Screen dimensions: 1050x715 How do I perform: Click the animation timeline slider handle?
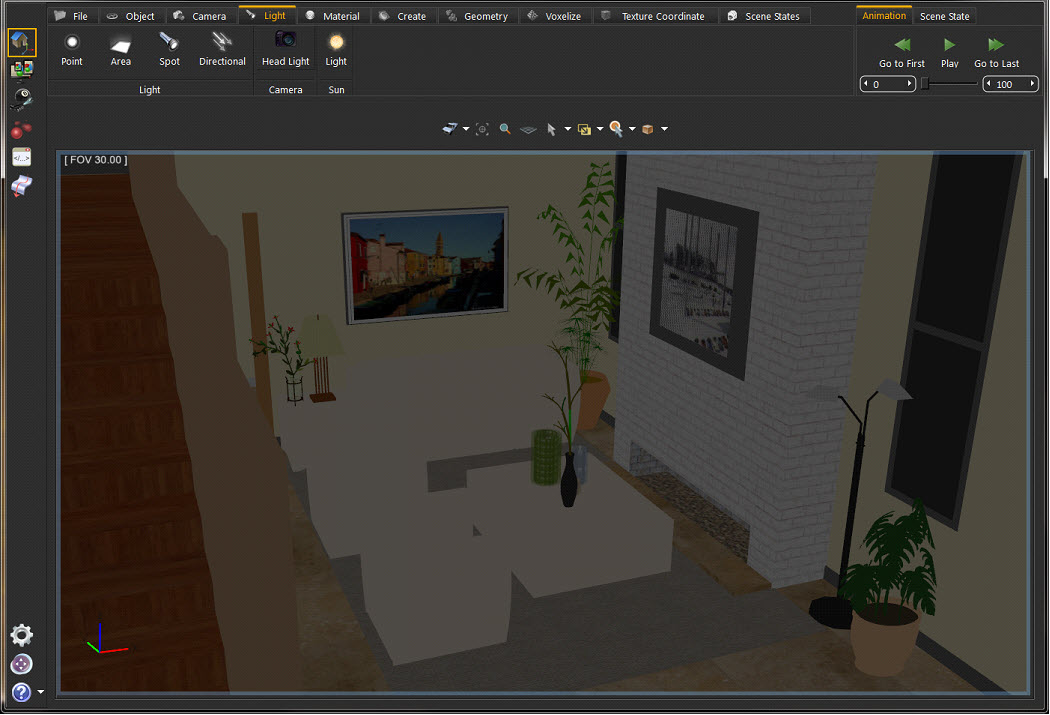click(925, 84)
